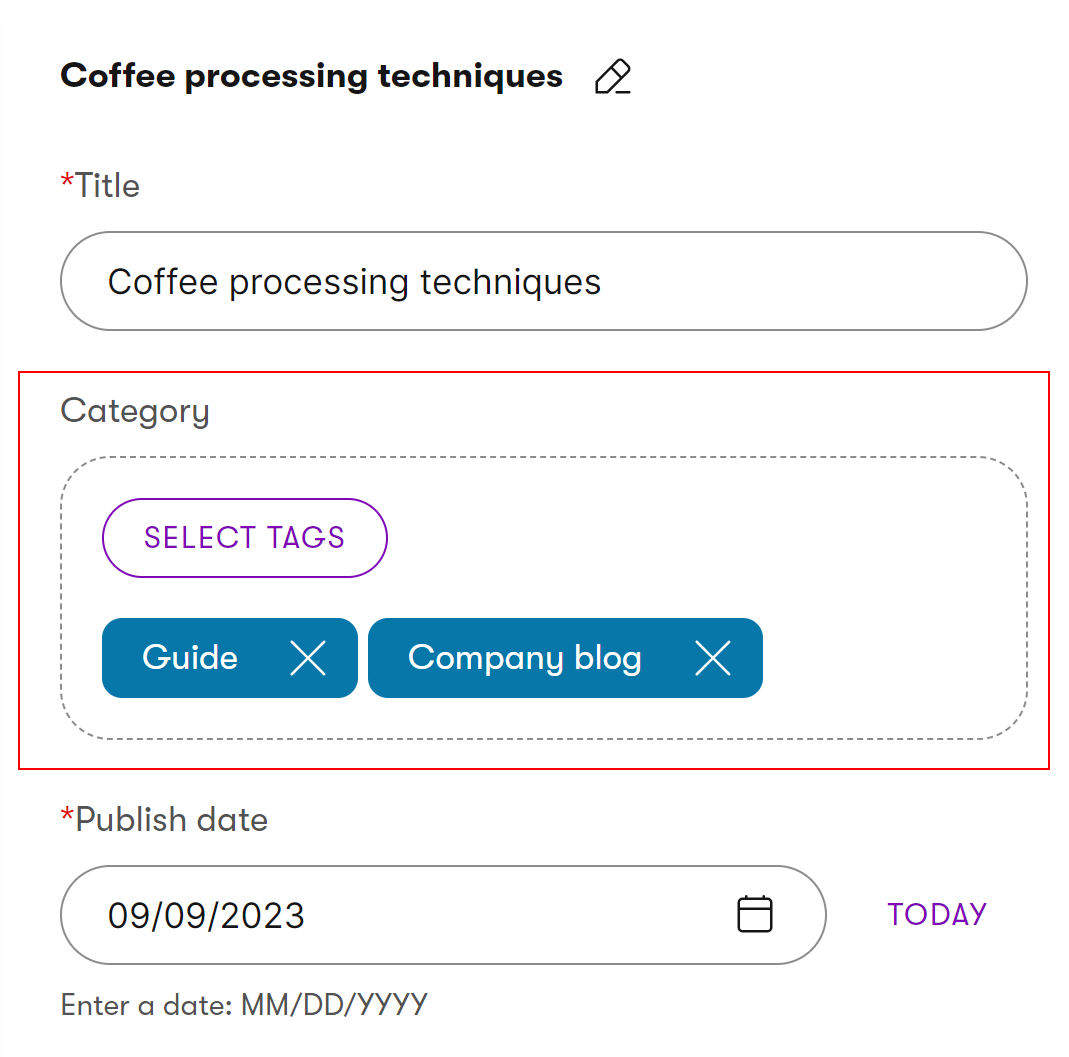
Task: Open the Select Tags picker
Action: point(244,538)
